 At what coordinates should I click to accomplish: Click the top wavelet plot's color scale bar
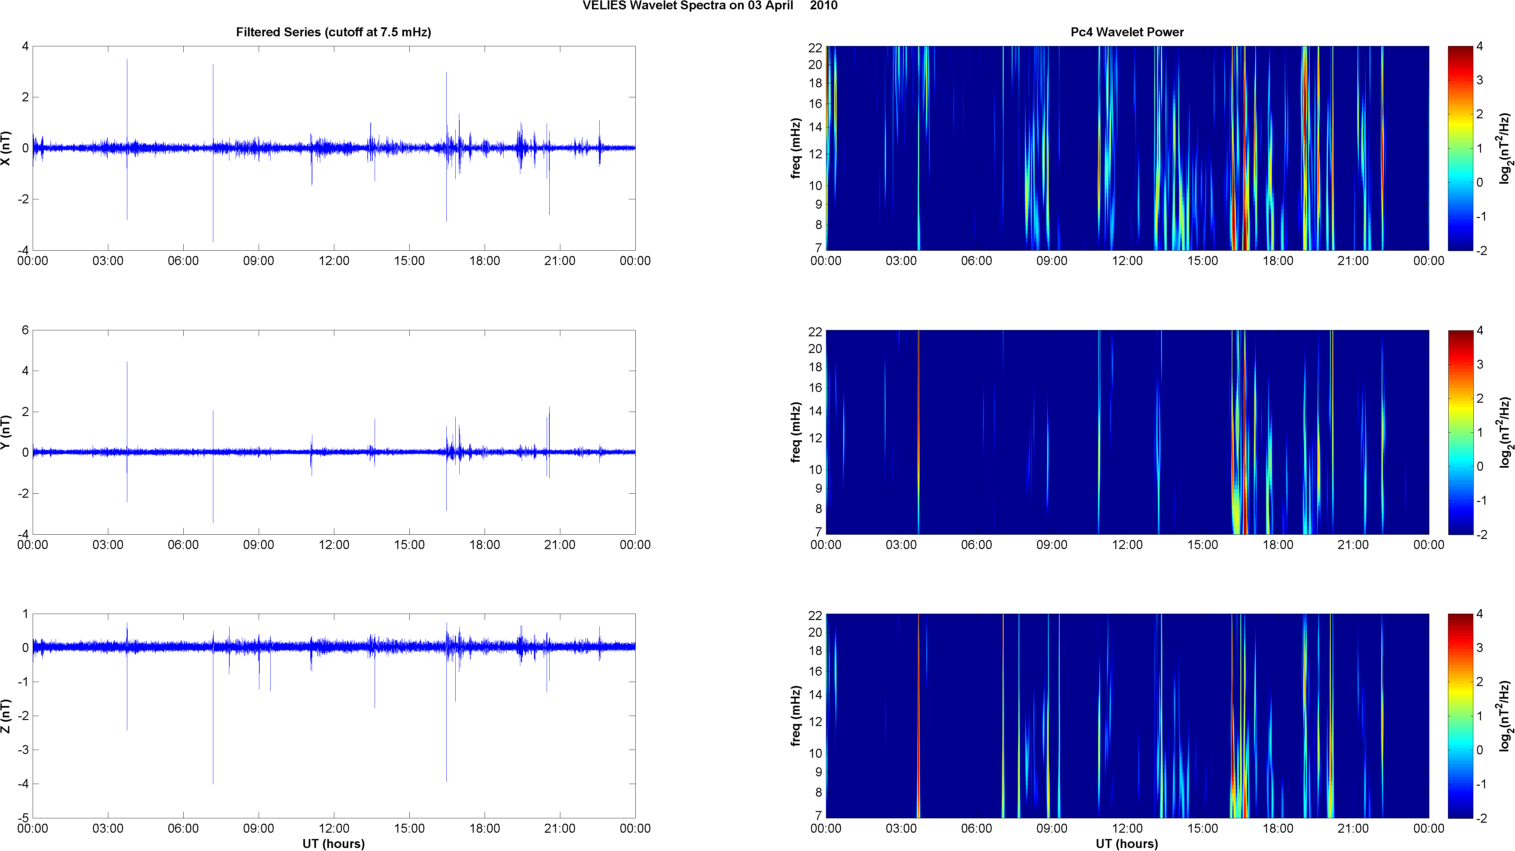coord(1460,148)
